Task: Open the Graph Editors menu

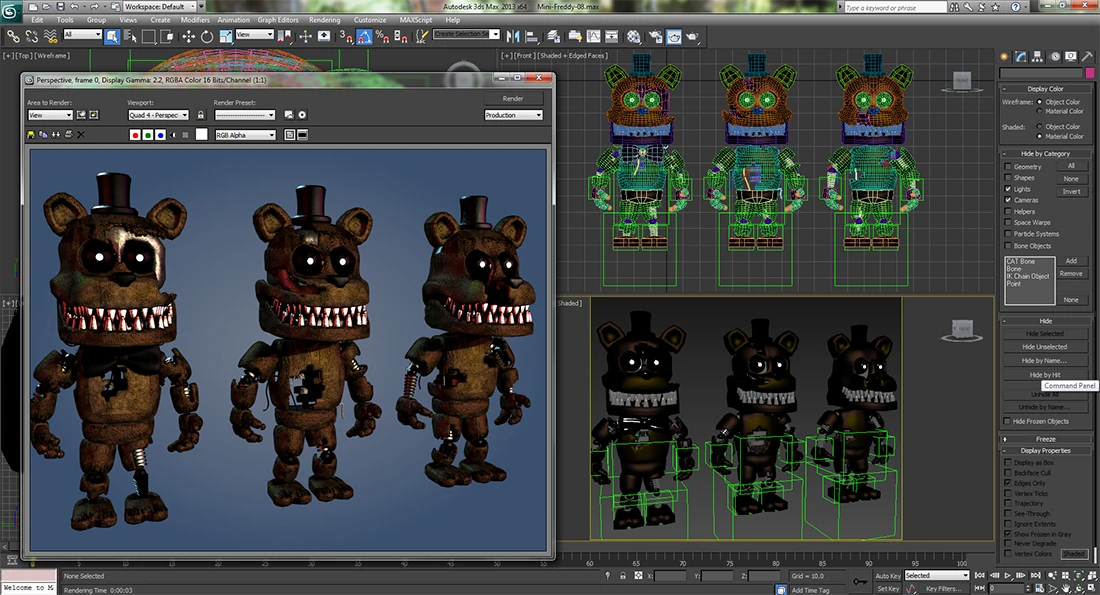Action: (x=279, y=19)
